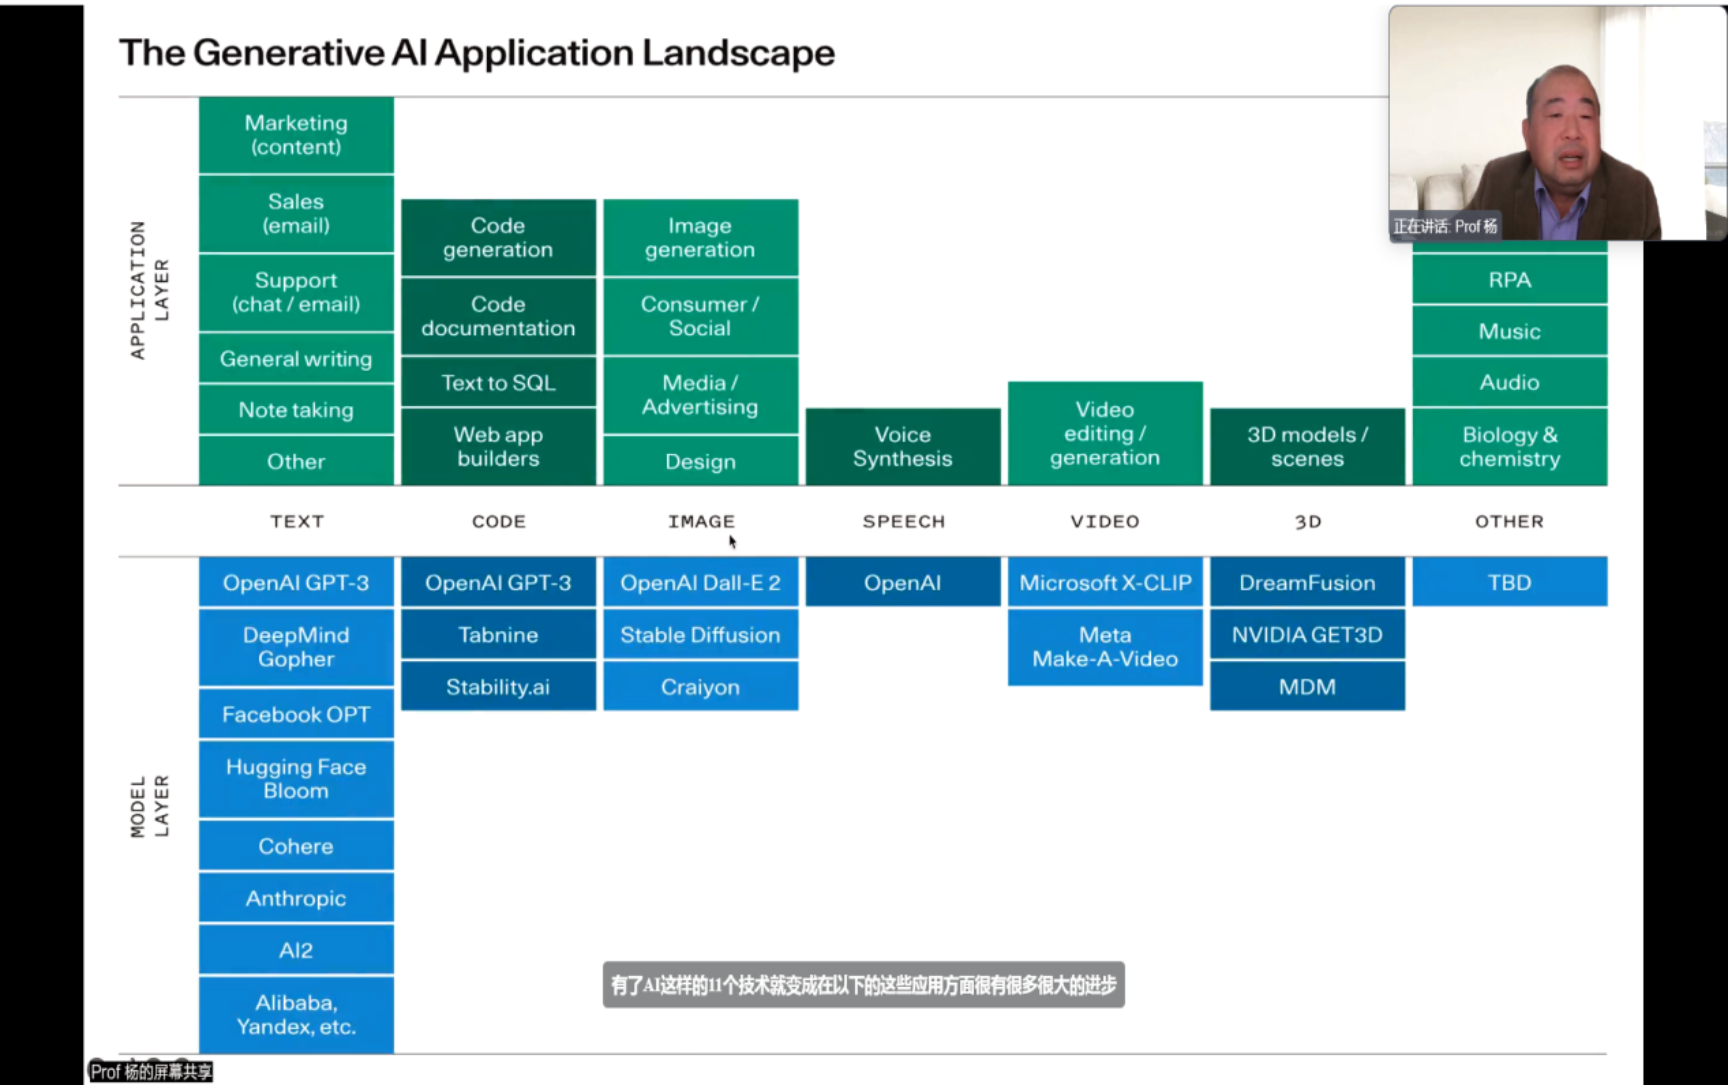Viewport: 1728px width, 1086px height.
Task: Select the Biology & chemistry tile
Action: (1509, 447)
